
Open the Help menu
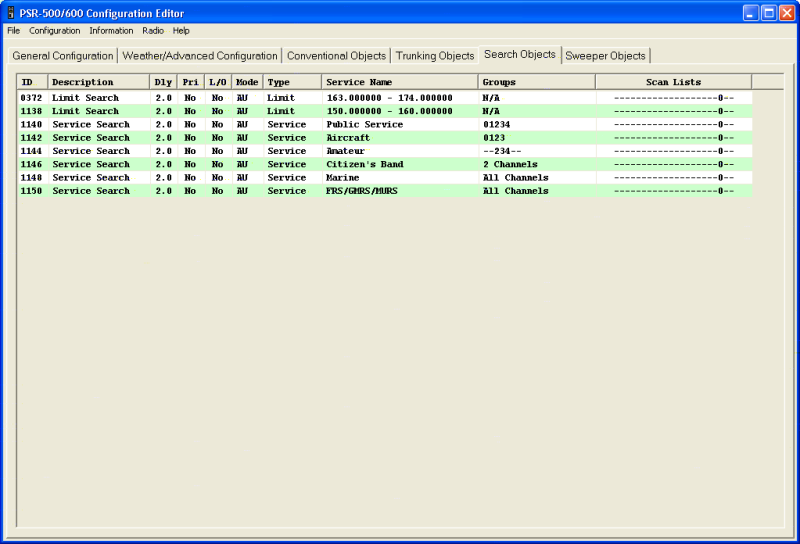pyautogui.click(x=181, y=31)
